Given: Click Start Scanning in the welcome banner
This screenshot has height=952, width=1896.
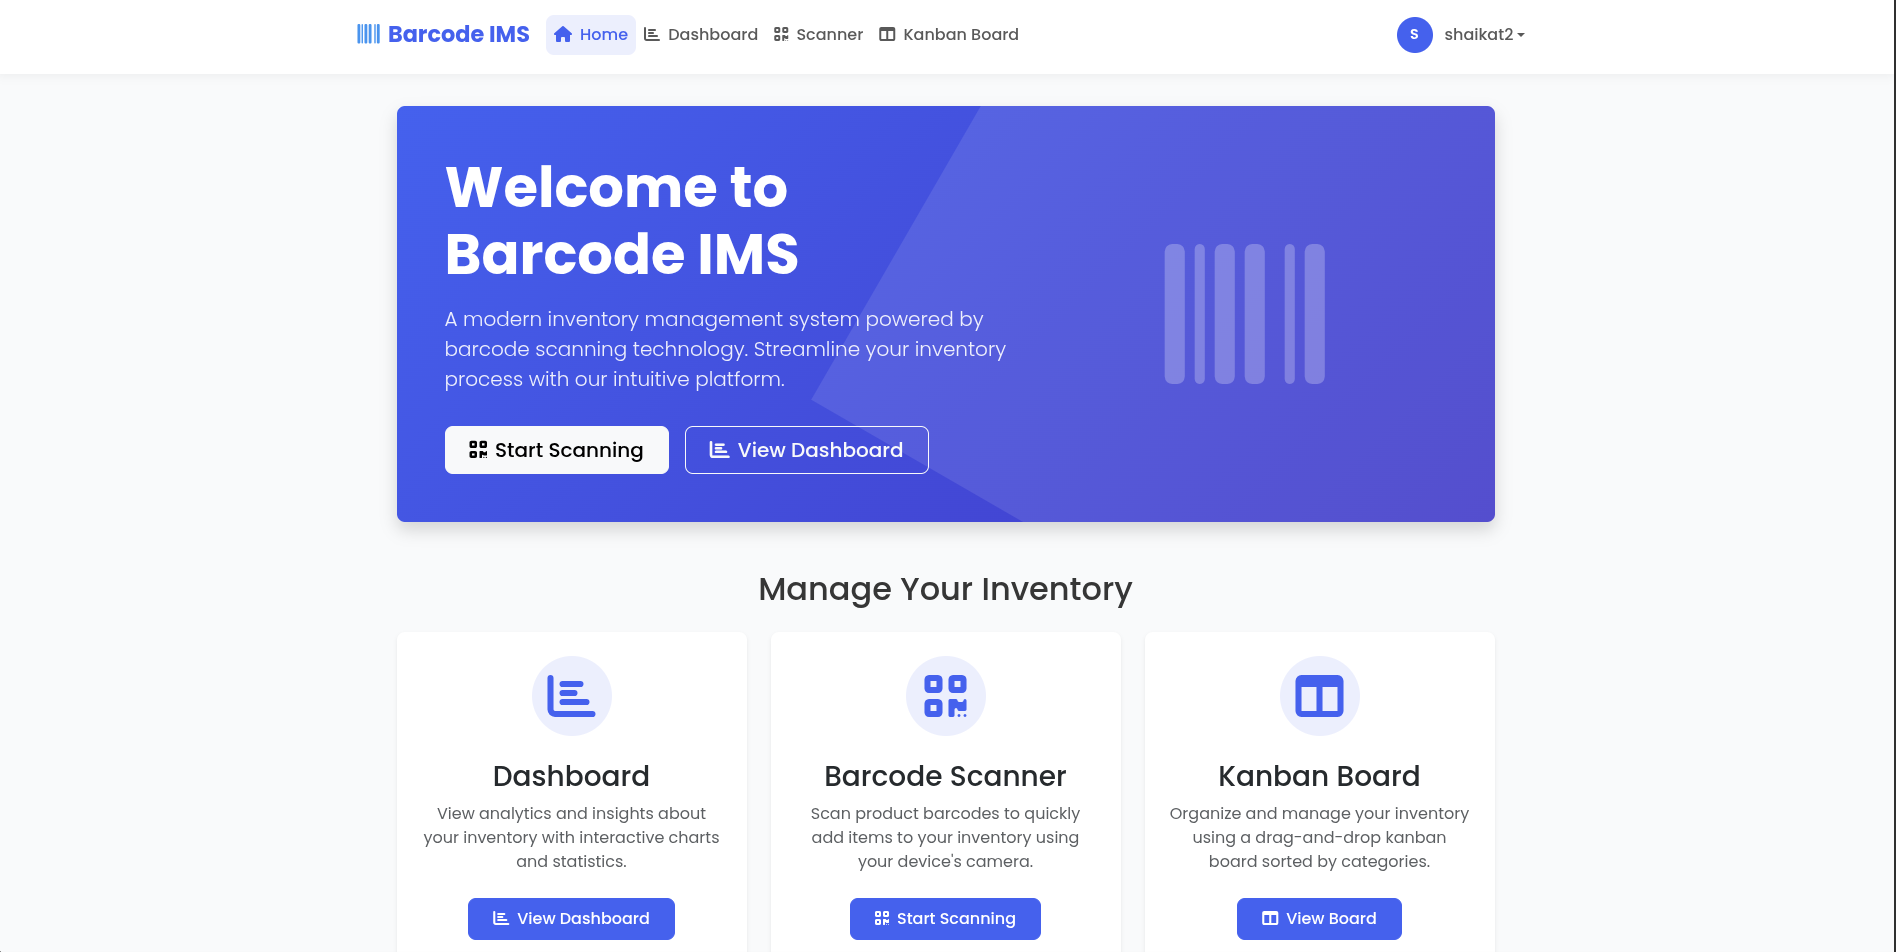Looking at the screenshot, I should pos(556,450).
